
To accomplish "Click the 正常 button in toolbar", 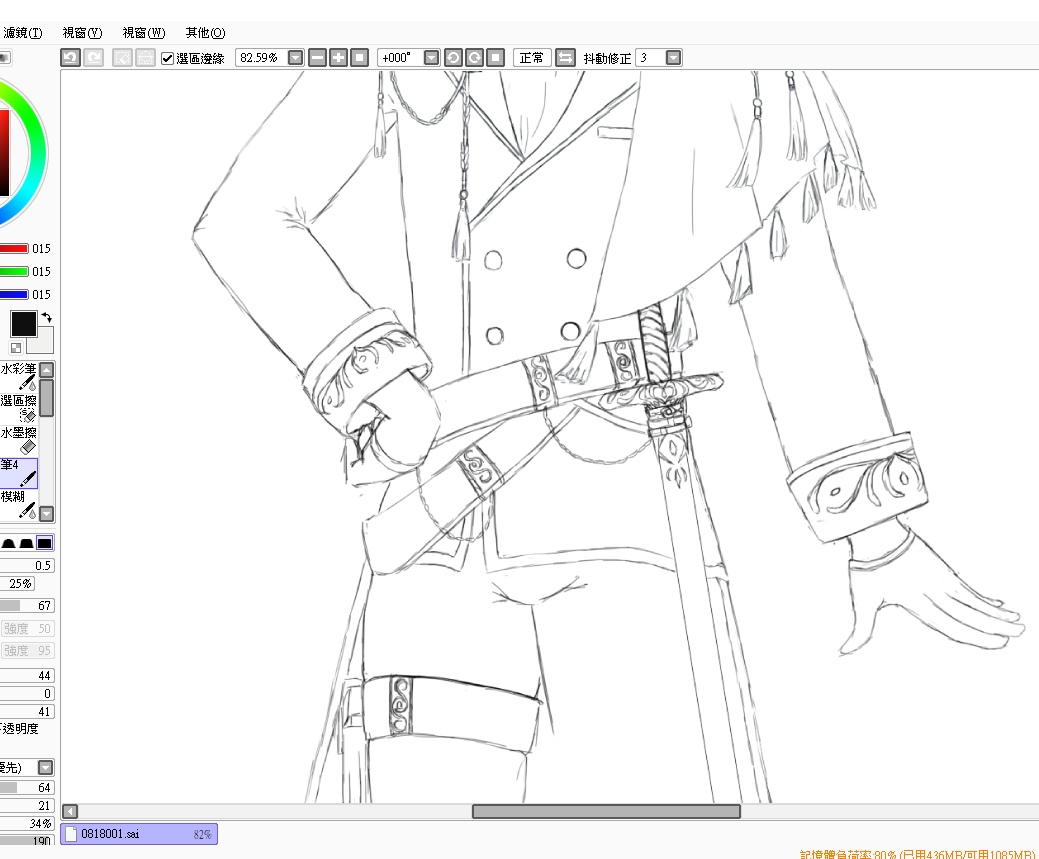I will [531, 58].
